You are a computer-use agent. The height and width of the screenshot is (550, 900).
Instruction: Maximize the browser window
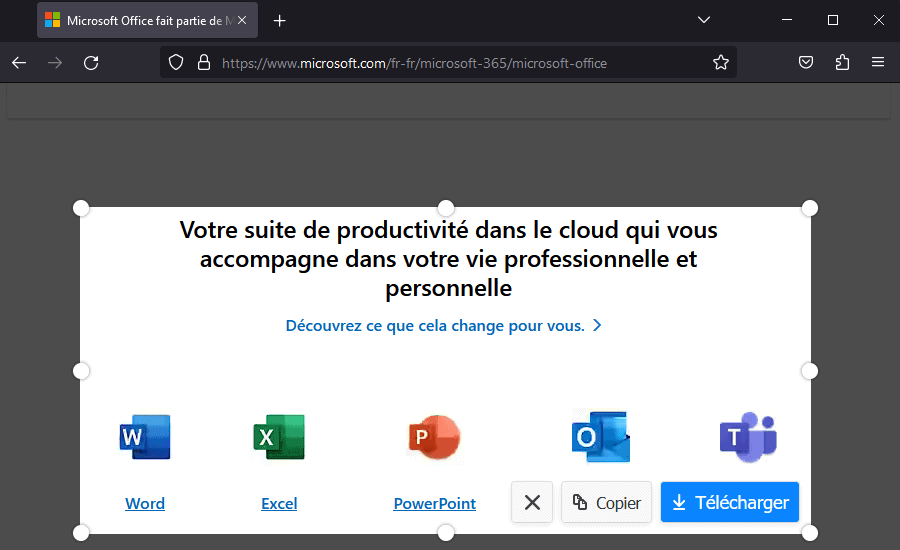[x=833, y=20]
